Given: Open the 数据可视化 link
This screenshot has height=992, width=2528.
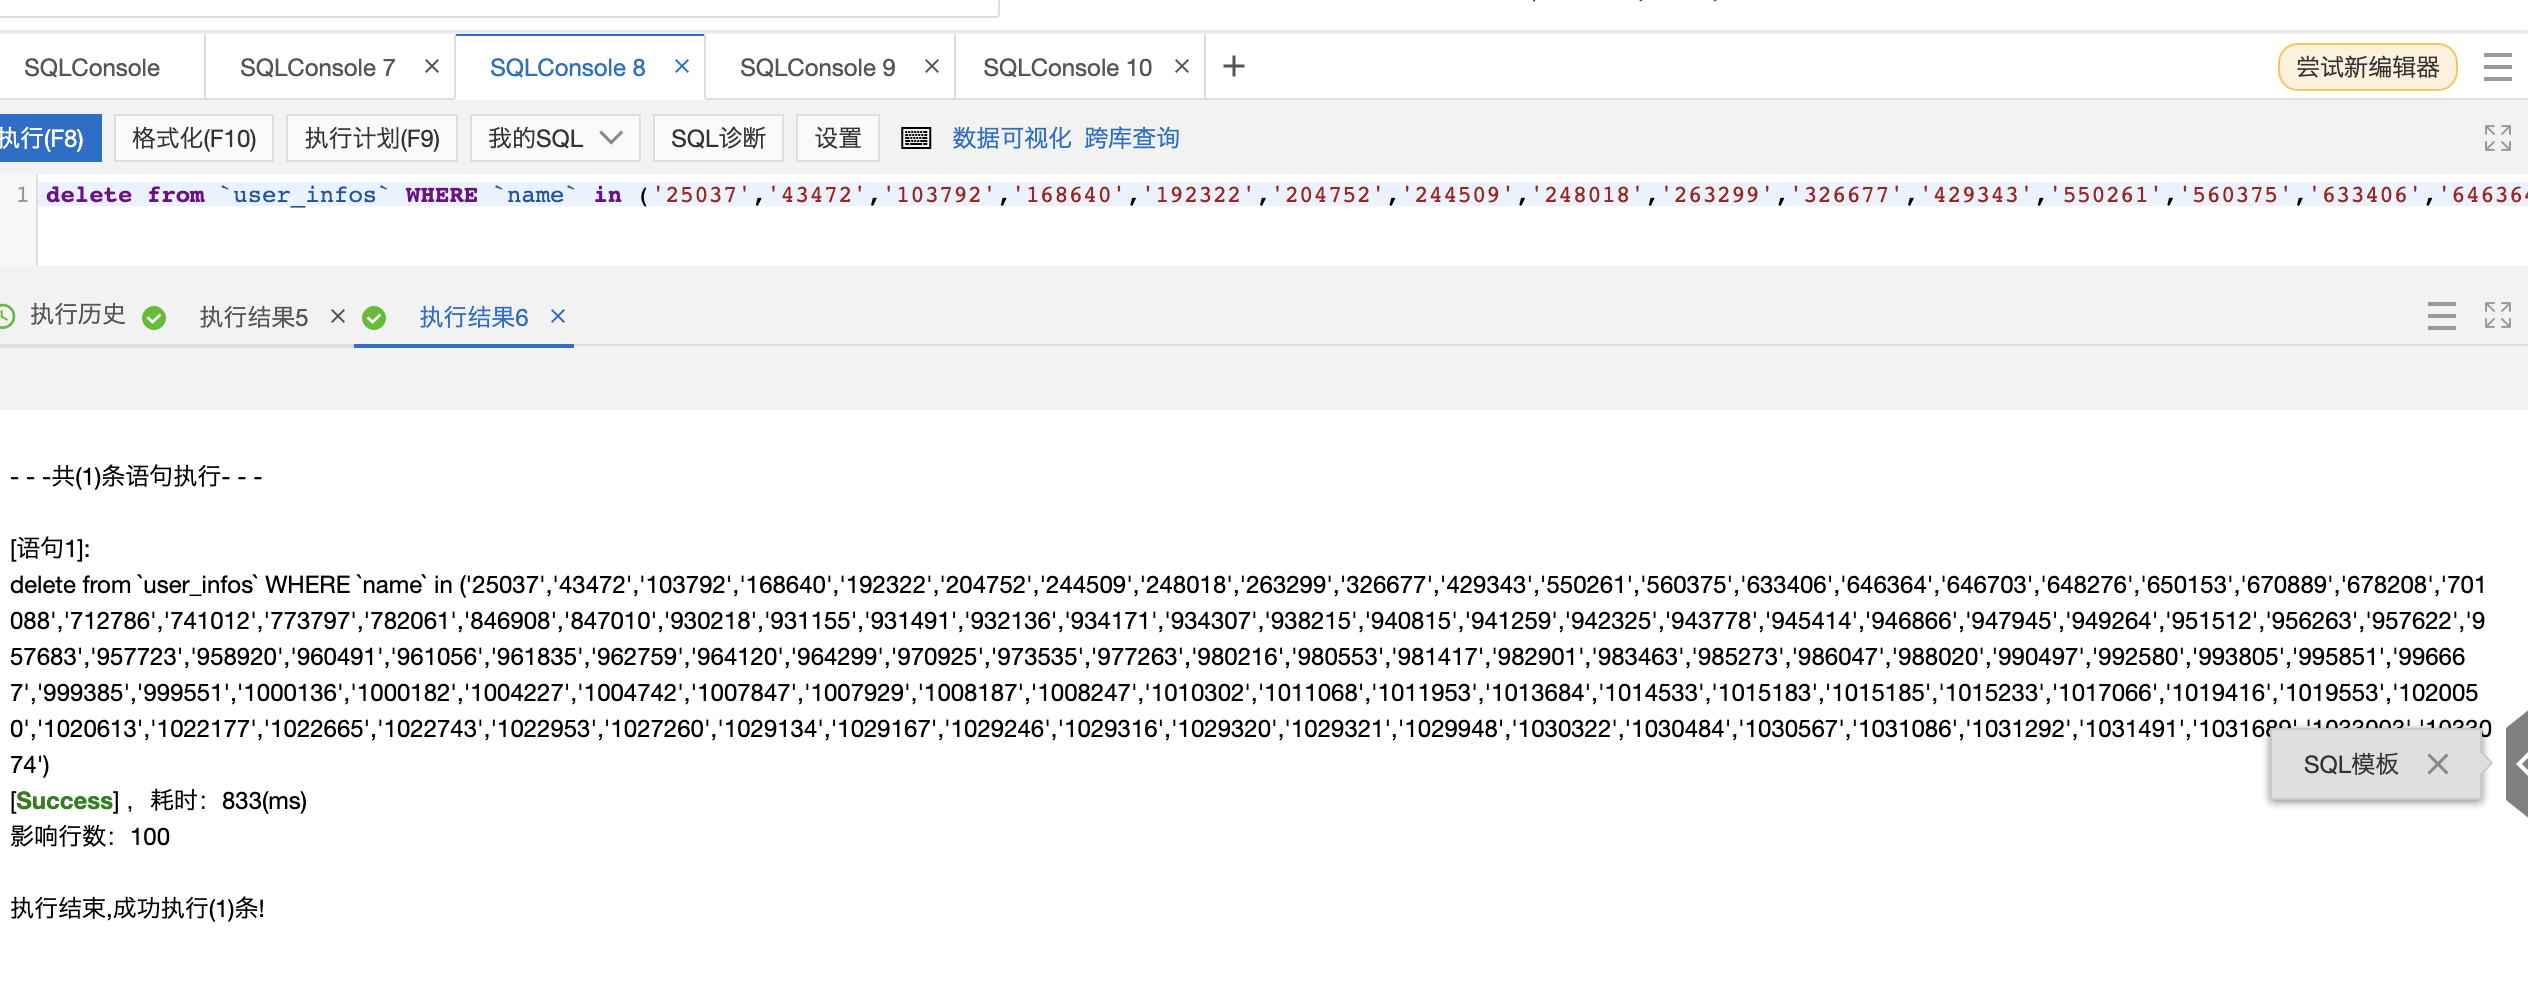Looking at the screenshot, I should (1011, 138).
